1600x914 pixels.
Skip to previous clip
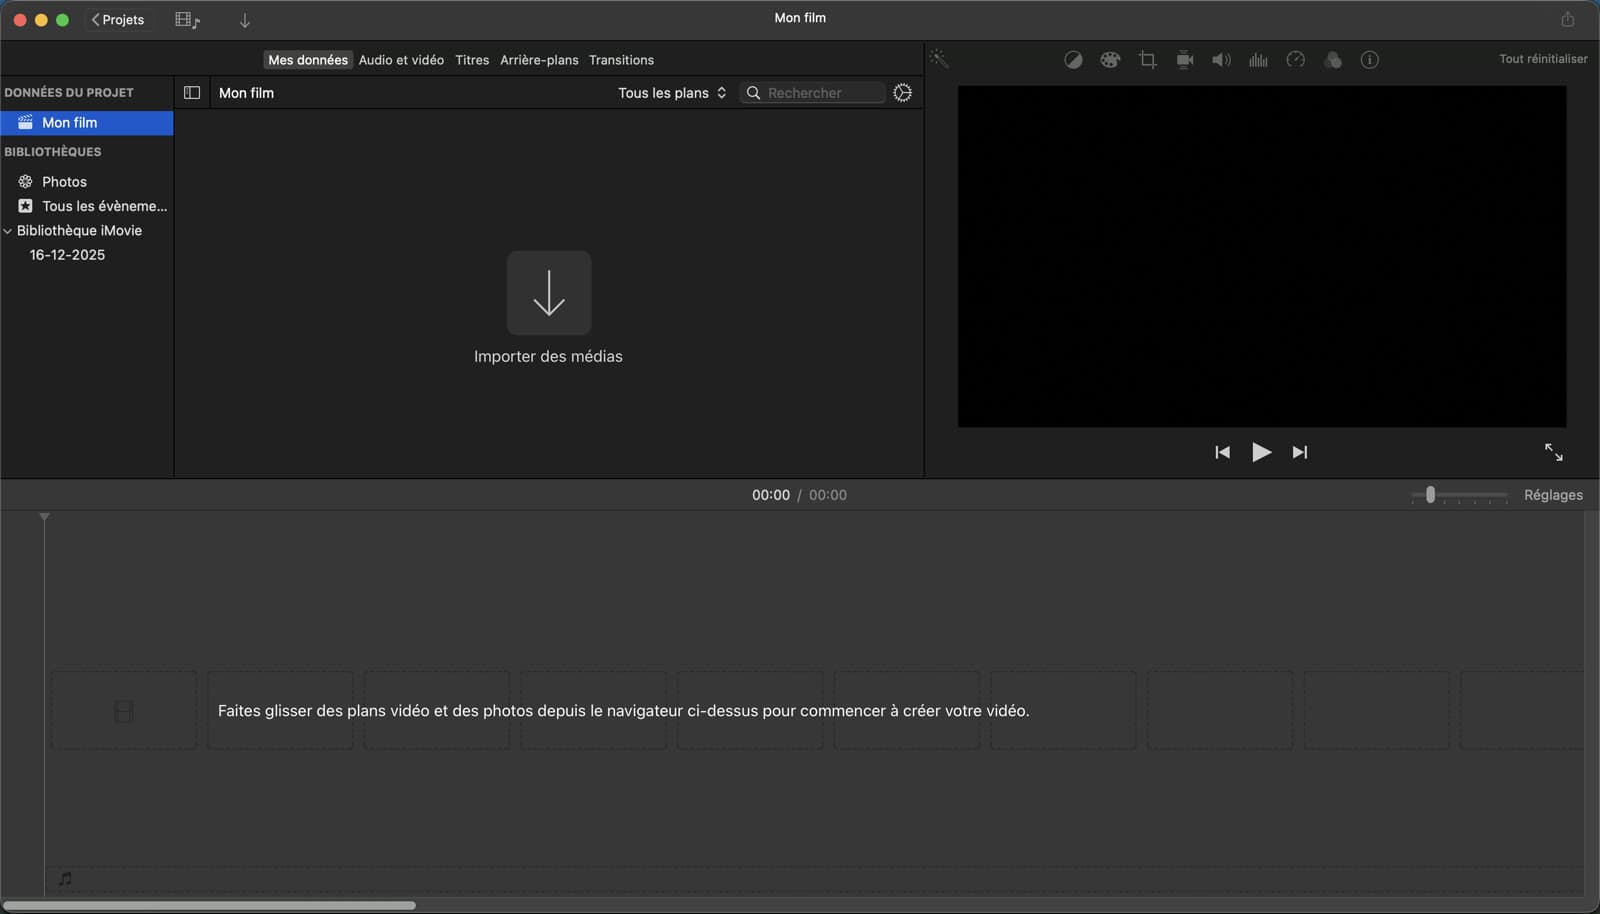(1222, 452)
